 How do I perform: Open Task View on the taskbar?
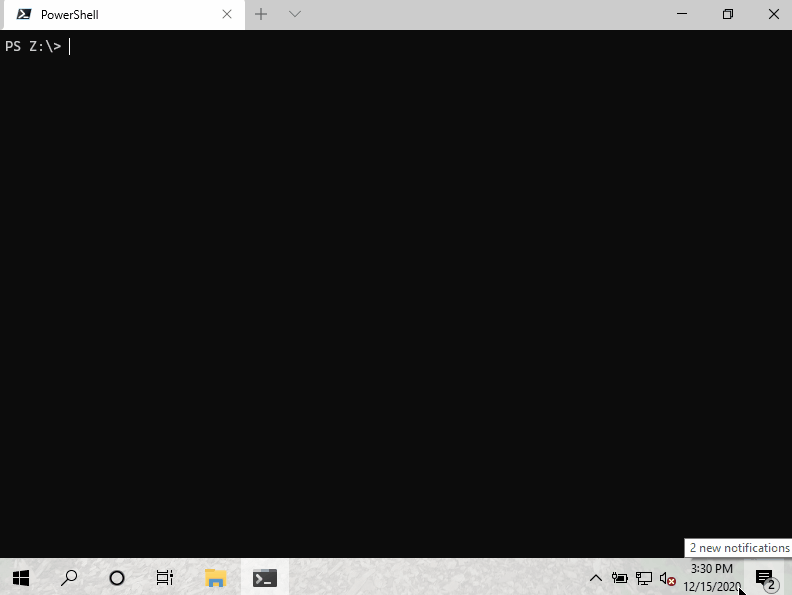pyautogui.click(x=165, y=578)
